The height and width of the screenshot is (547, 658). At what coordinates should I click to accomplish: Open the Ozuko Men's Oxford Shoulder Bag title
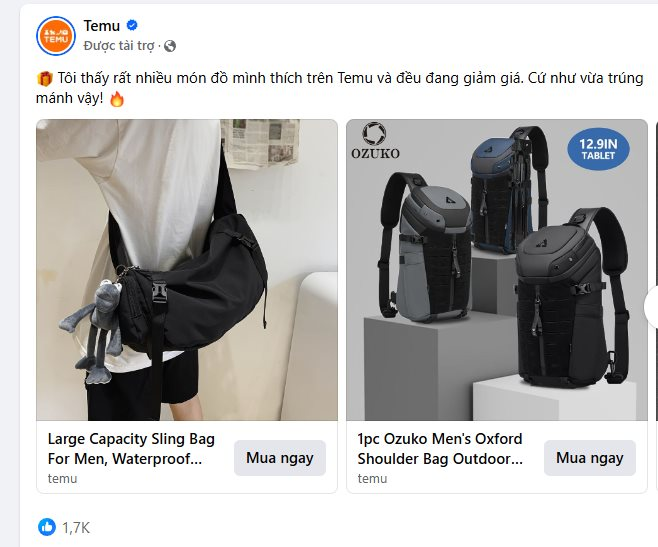click(x=441, y=449)
